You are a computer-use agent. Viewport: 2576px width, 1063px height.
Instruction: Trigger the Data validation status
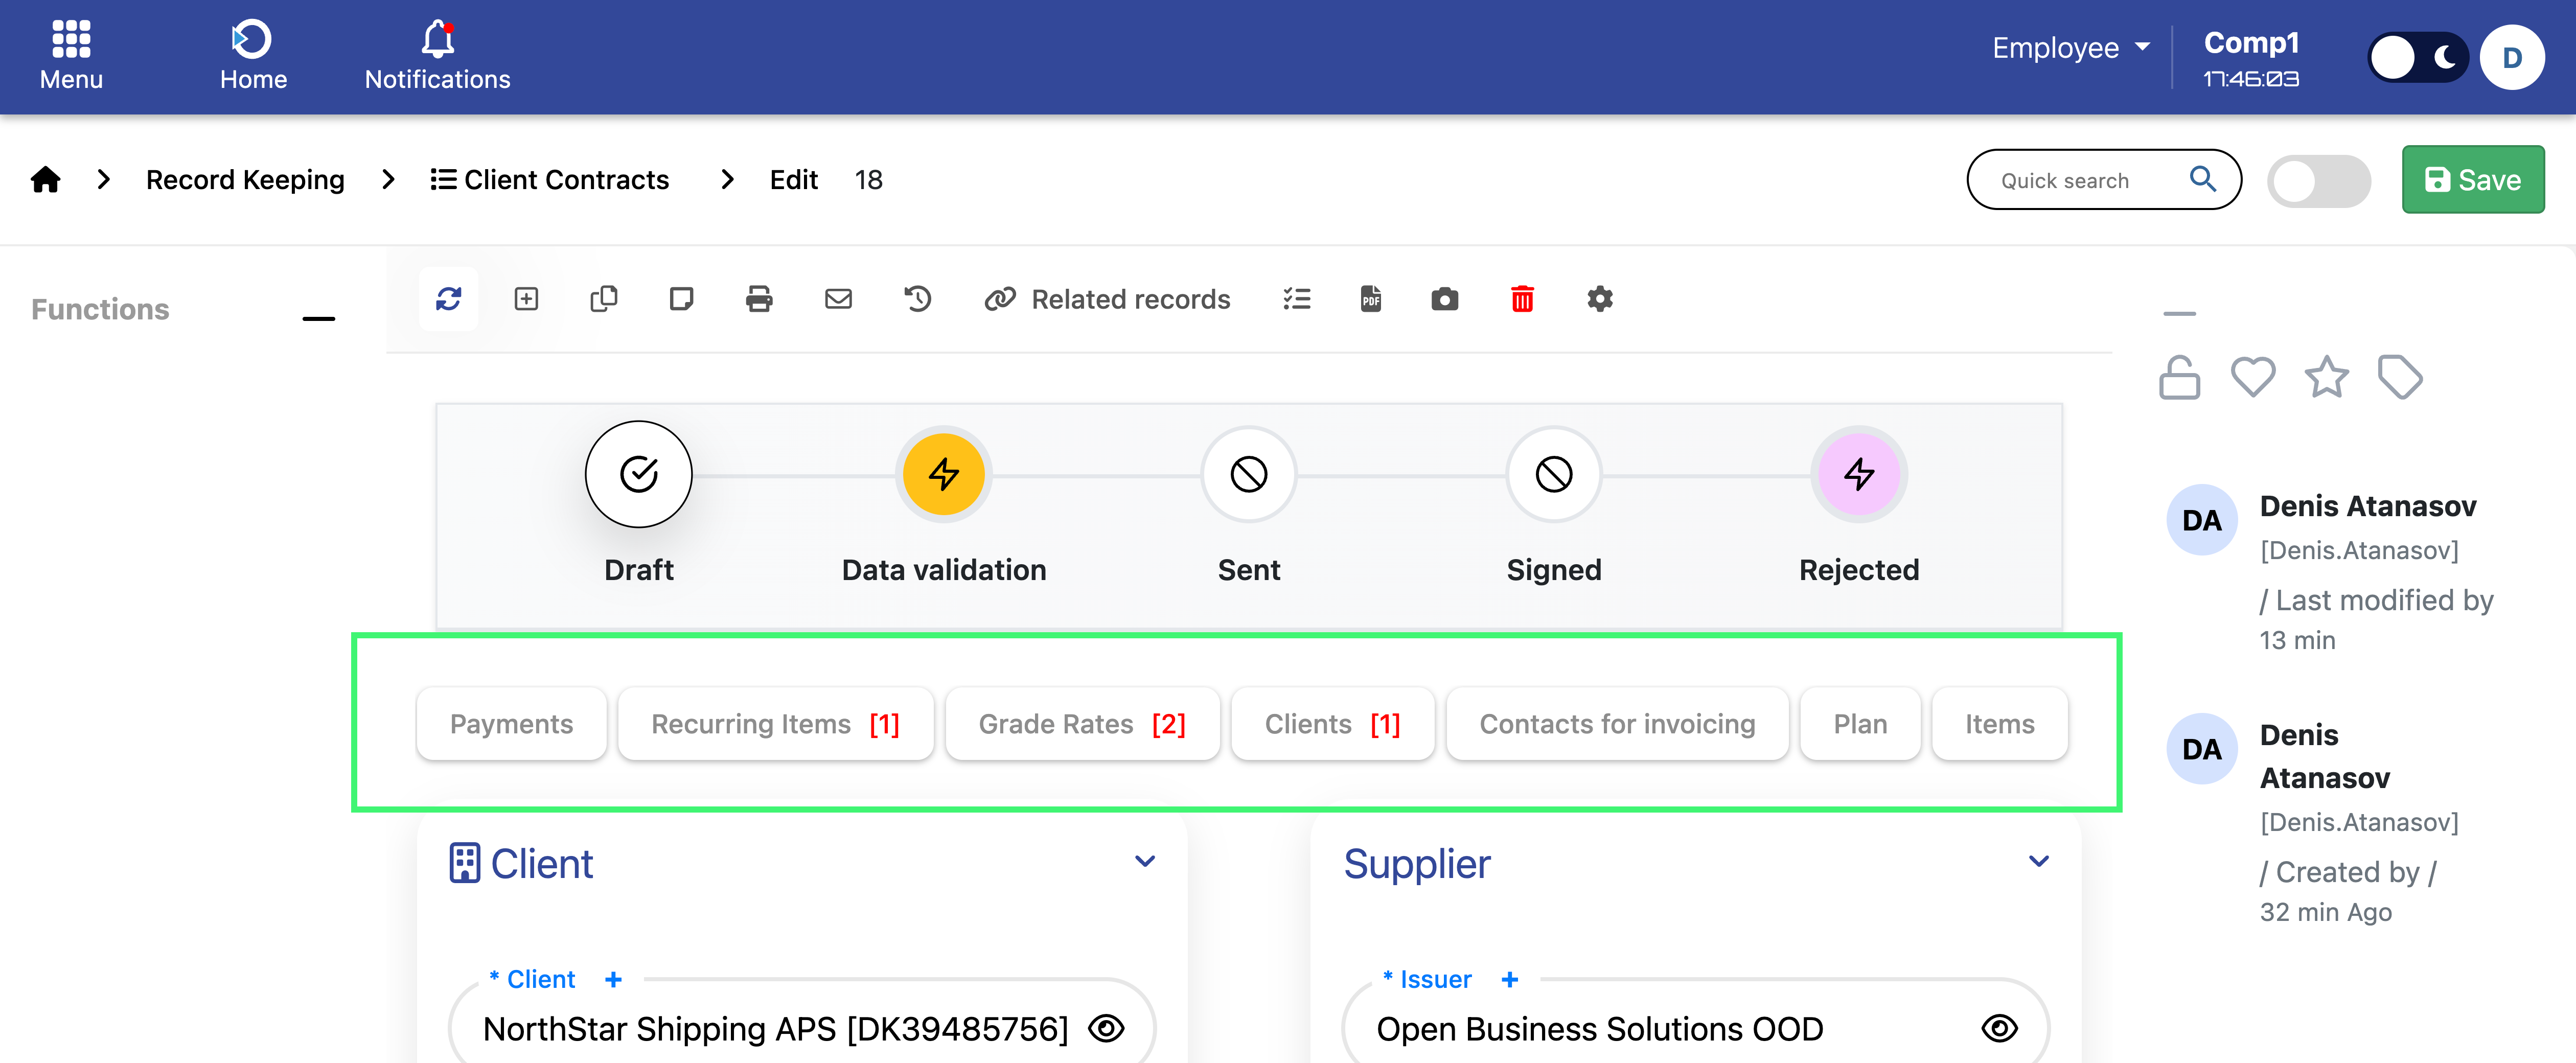coord(943,474)
